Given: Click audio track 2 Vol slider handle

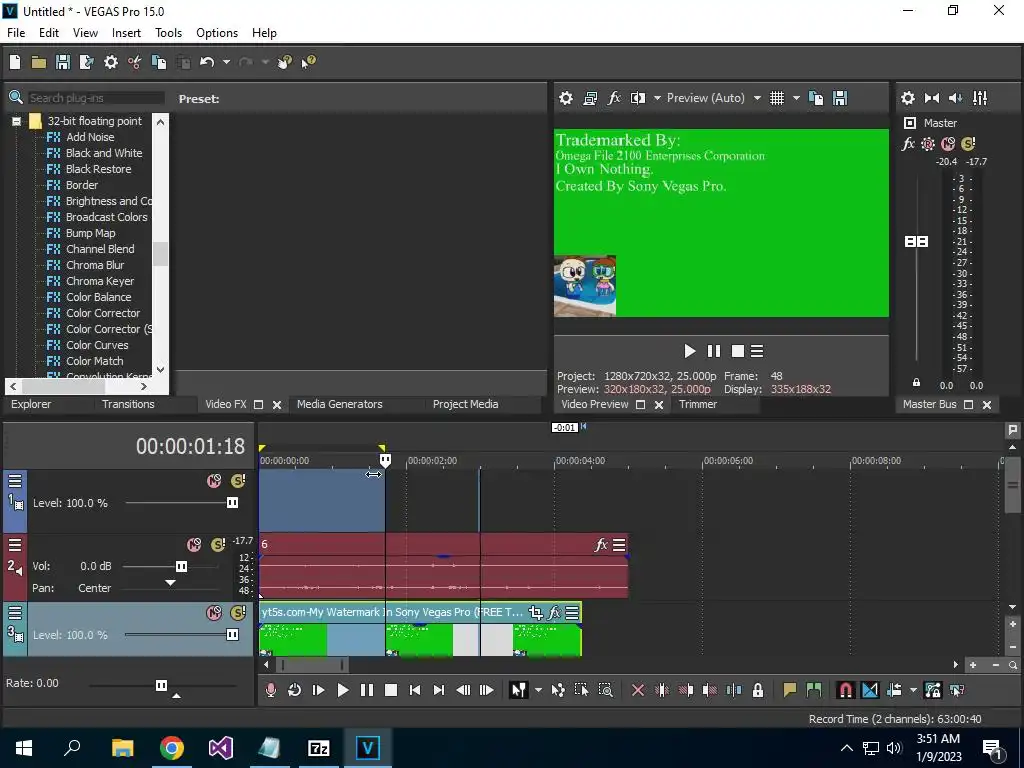Looking at the screenshot, I should [182, 566].
